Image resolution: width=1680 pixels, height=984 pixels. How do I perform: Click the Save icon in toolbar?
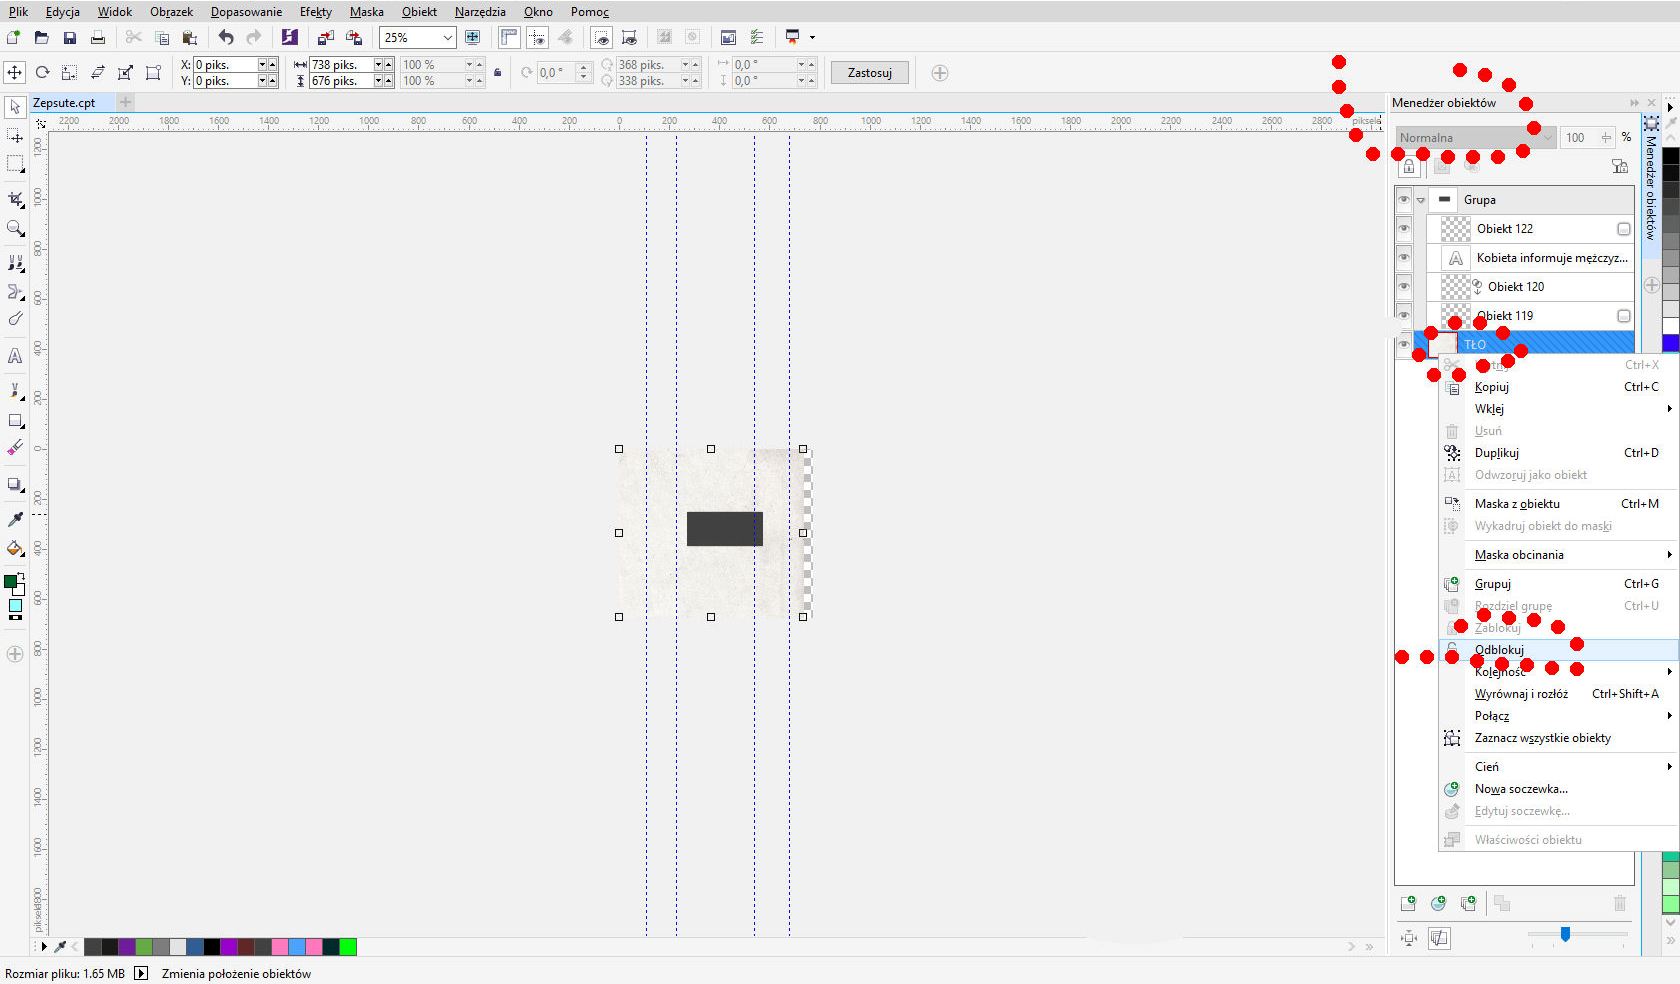pos(70,38)
